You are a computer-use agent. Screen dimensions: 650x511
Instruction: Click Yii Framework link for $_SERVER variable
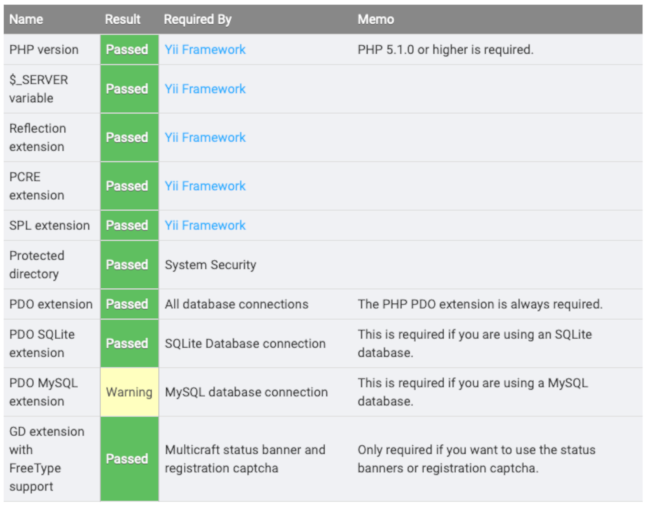tap(205, 89)
